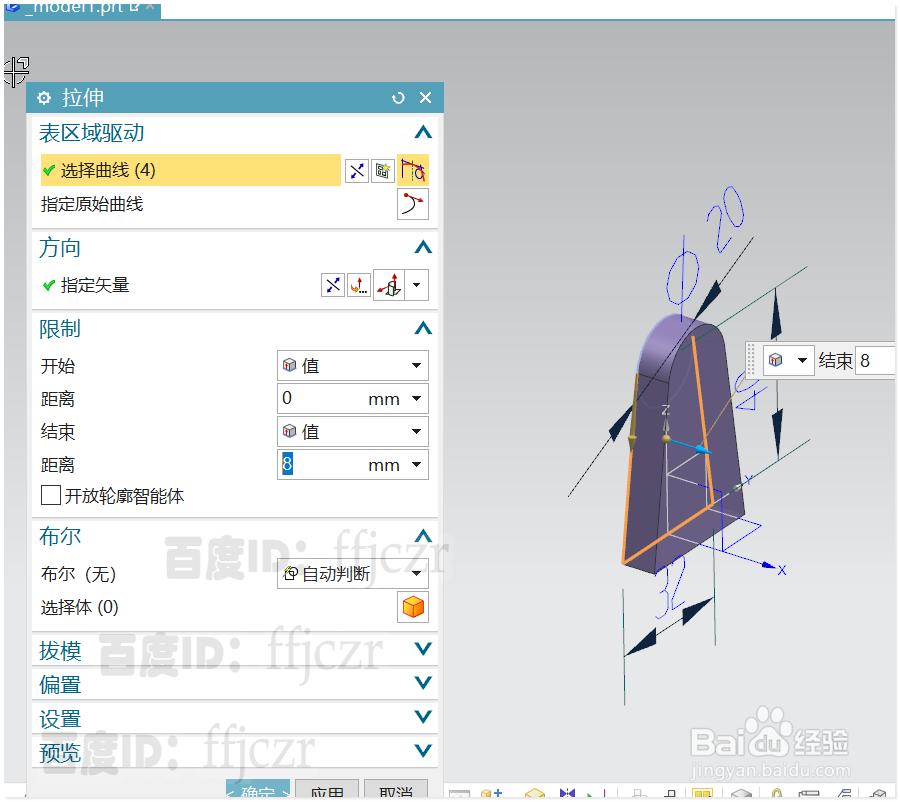
Task: Open the 结束 limit type dropdown showing 值
Action: pos(352,432)
